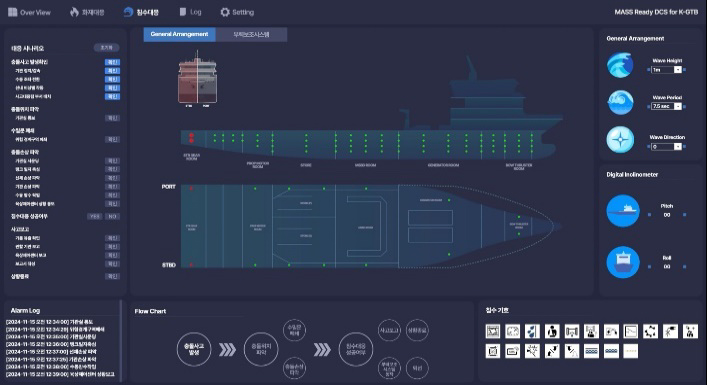The image size is (707, 385).
Task: Click the blue square right of Wave Height
Action: (x=684, y=70)
